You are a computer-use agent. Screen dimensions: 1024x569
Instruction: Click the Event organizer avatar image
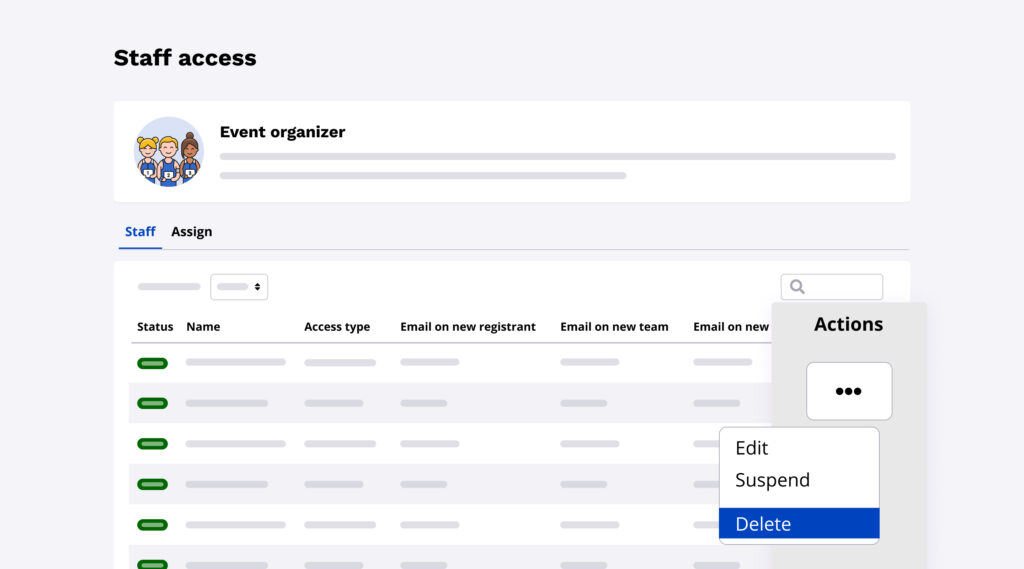pos(169,151)
